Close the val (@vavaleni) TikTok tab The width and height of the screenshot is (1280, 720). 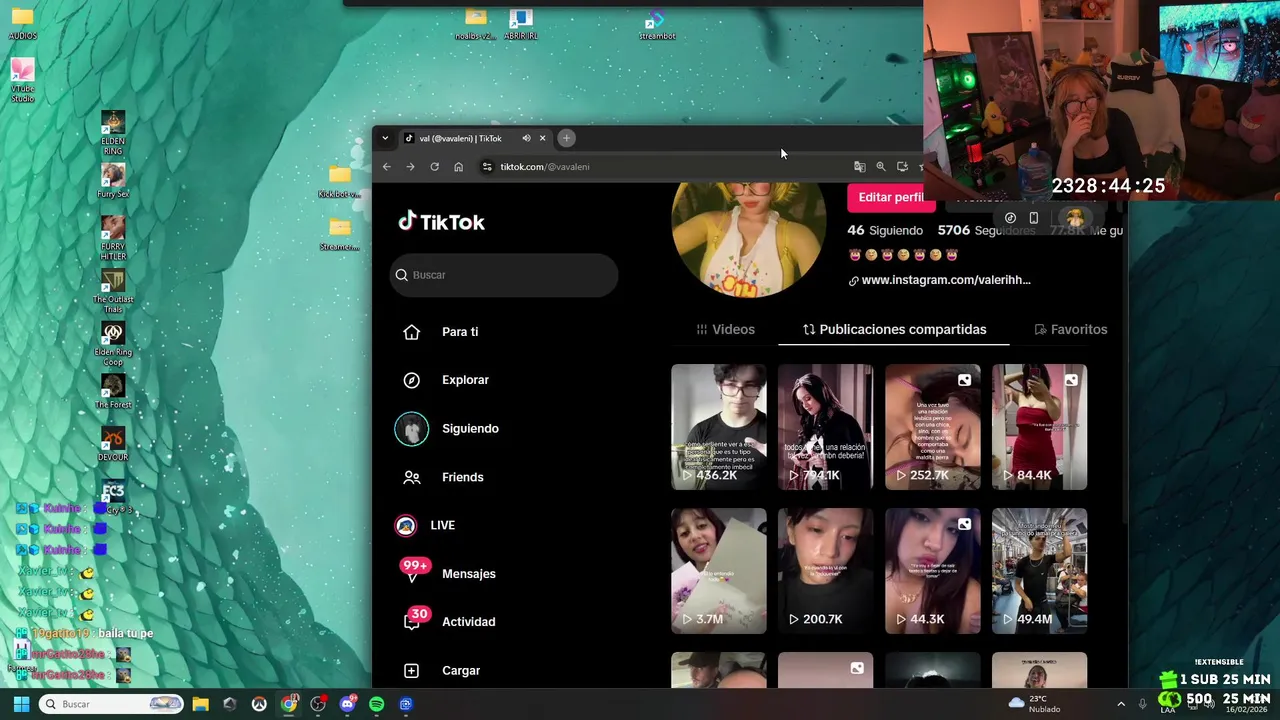coord(542,138)
